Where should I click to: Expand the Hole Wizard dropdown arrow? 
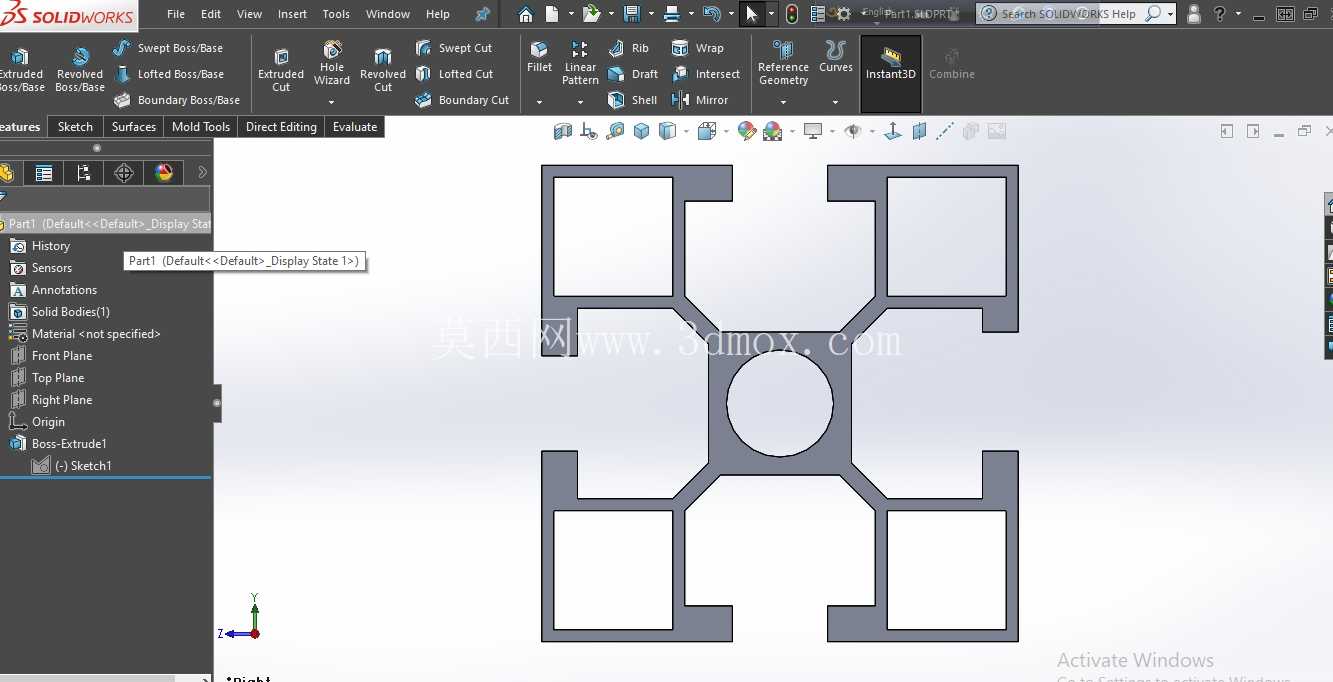pos(332,102)
